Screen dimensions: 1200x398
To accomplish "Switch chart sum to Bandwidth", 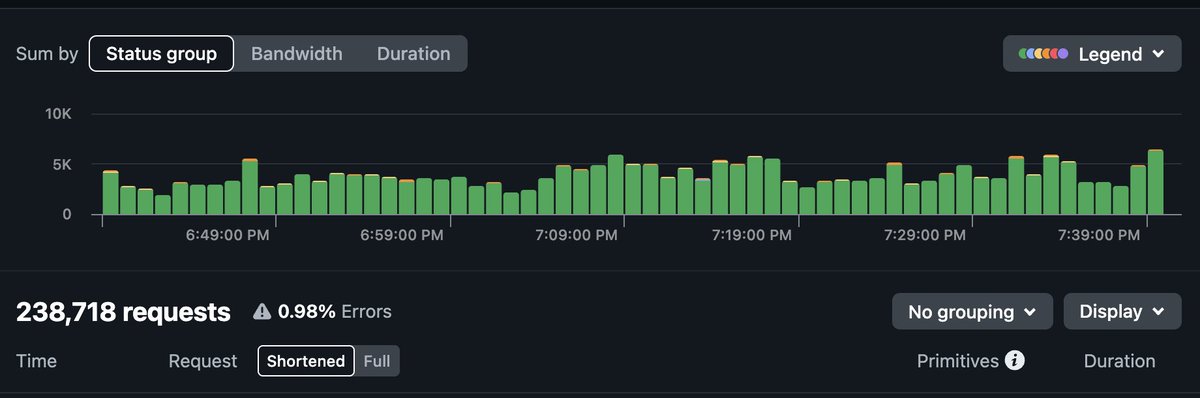I will click(297, 54).
